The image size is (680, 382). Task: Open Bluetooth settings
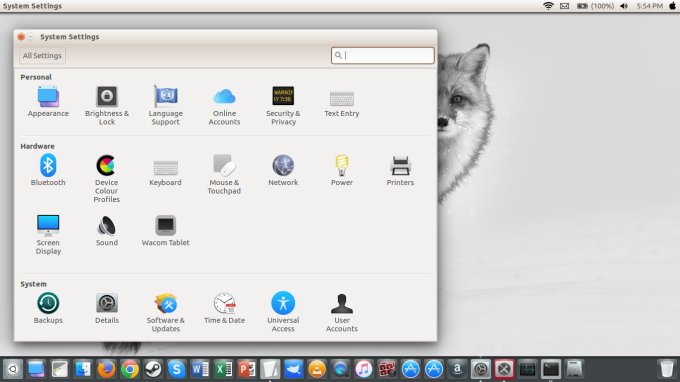(x=48, y=170)
